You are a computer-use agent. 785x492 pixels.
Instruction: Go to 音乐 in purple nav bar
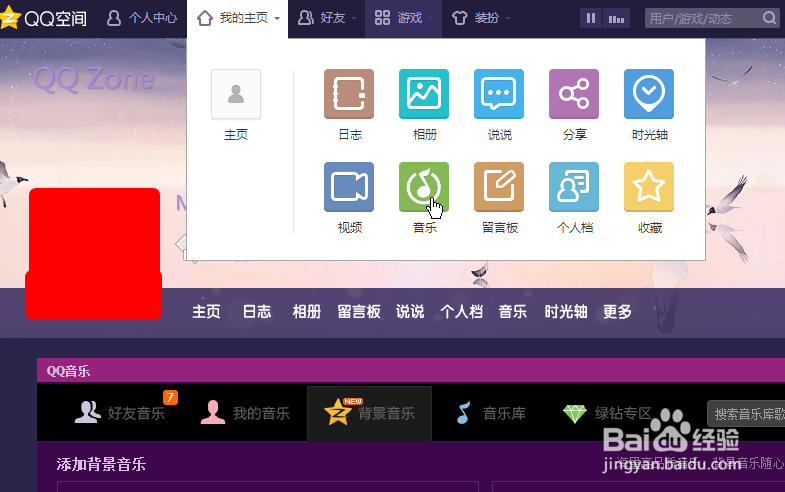[x=513, y=312]
